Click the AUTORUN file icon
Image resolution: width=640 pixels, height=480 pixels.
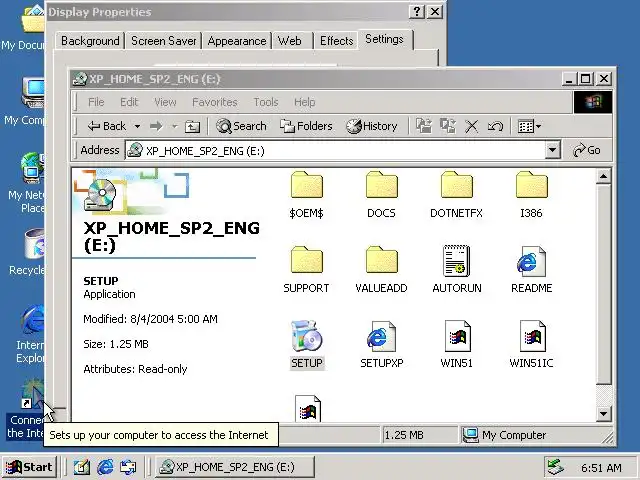tap(456, 260)
